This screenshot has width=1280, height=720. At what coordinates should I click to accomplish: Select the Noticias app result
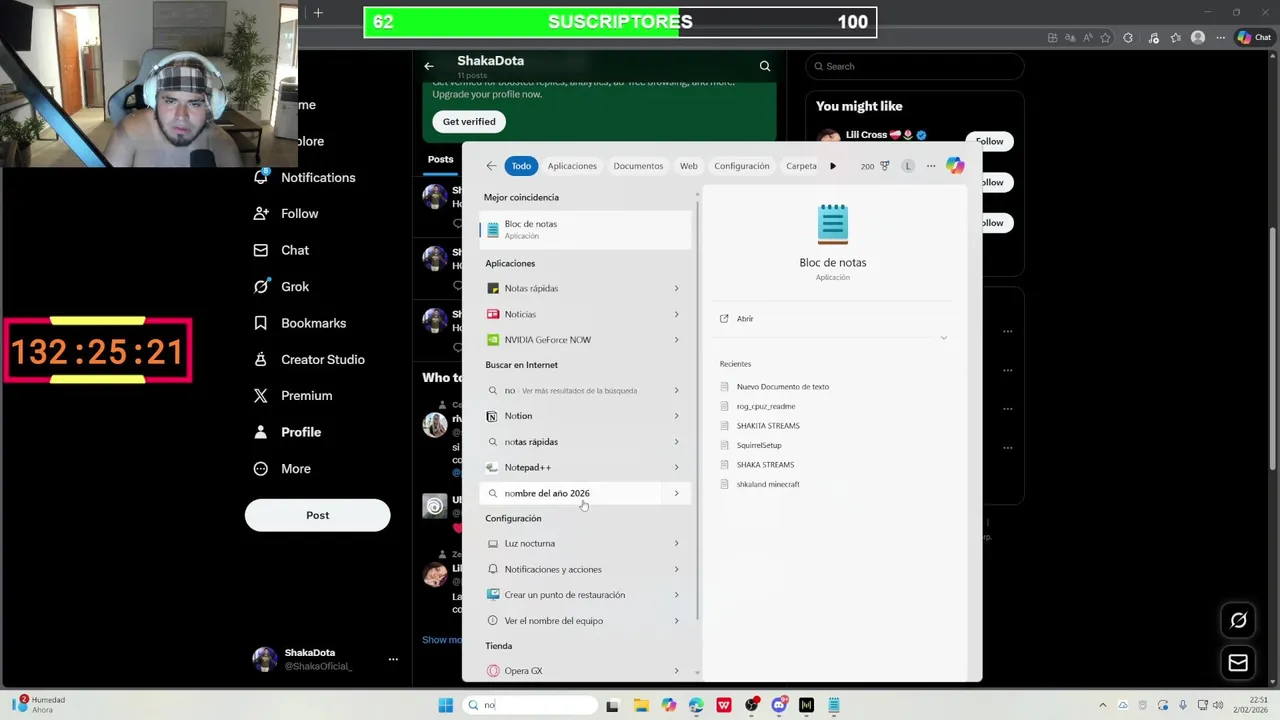coord(572,314)
